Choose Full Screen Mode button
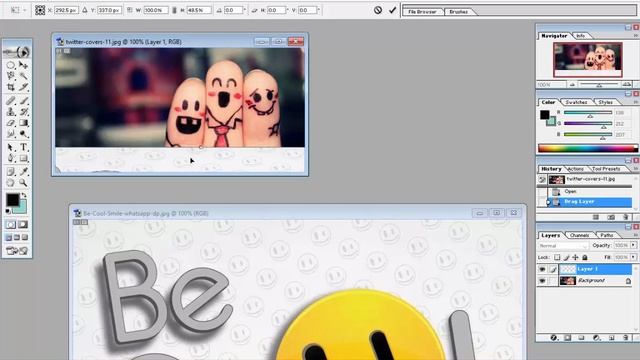Image resolution: width=640 pixels, height=360 pixels. tap(25, 237)
